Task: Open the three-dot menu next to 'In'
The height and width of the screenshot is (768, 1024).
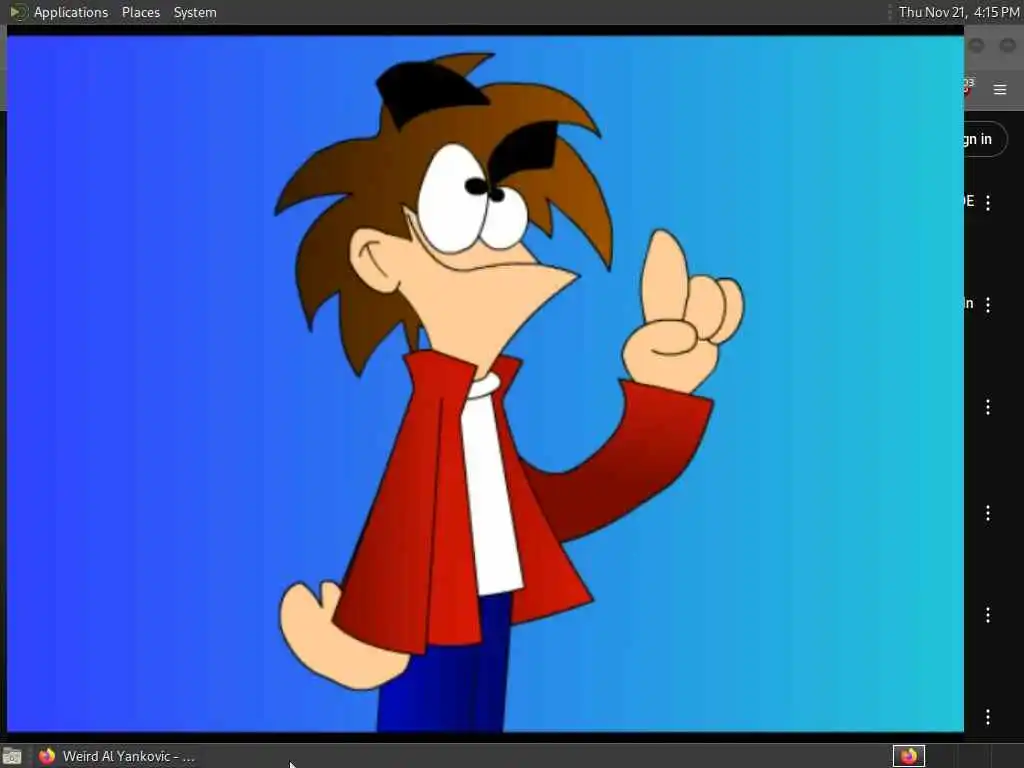Action: click(987, 304)
